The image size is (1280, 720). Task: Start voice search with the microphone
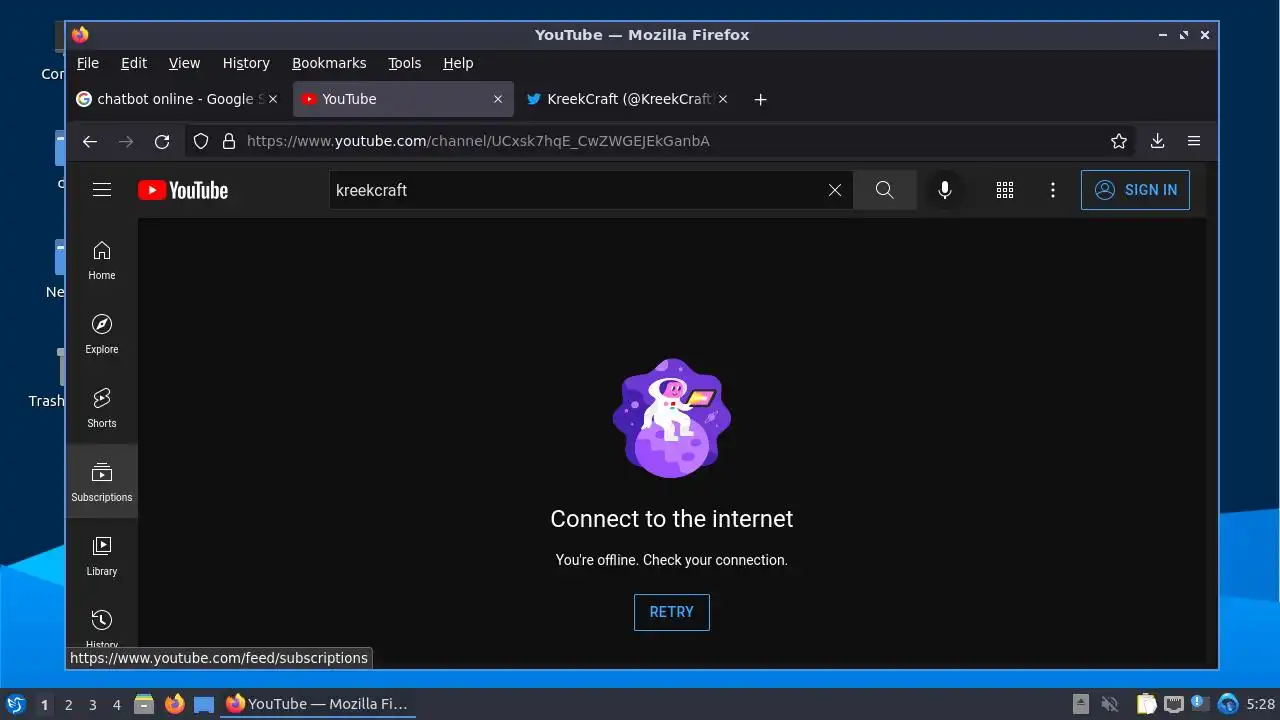point(945,190)
